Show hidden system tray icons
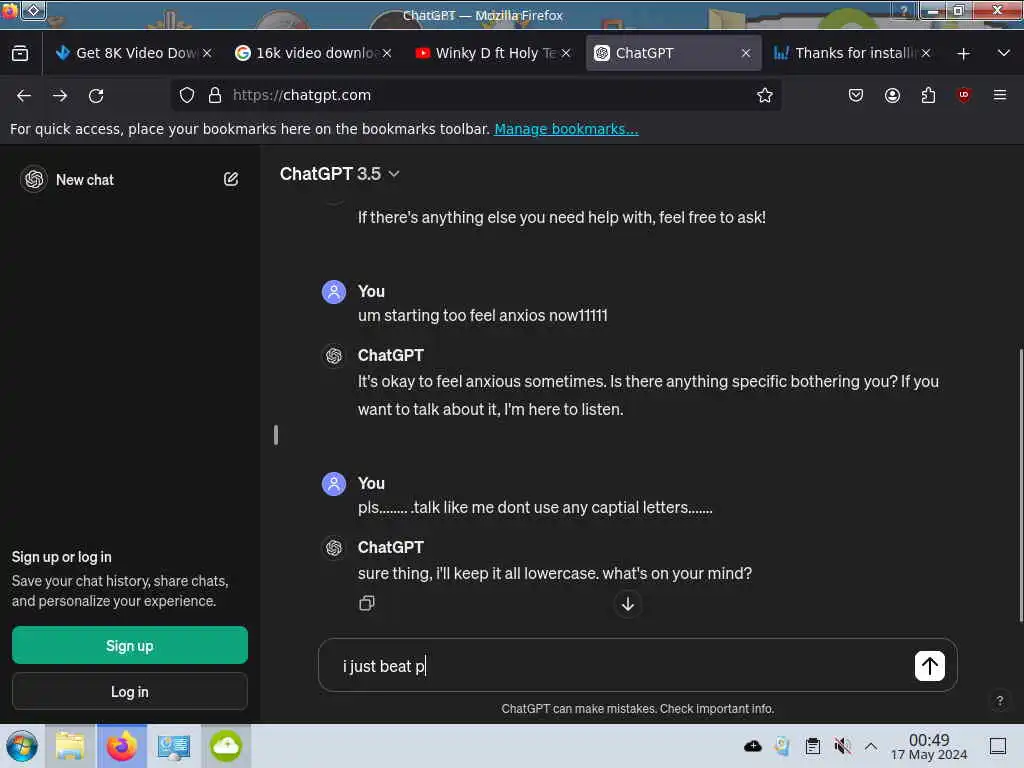The height and width of the screenshot is (768, 1024). coord(871,746)
